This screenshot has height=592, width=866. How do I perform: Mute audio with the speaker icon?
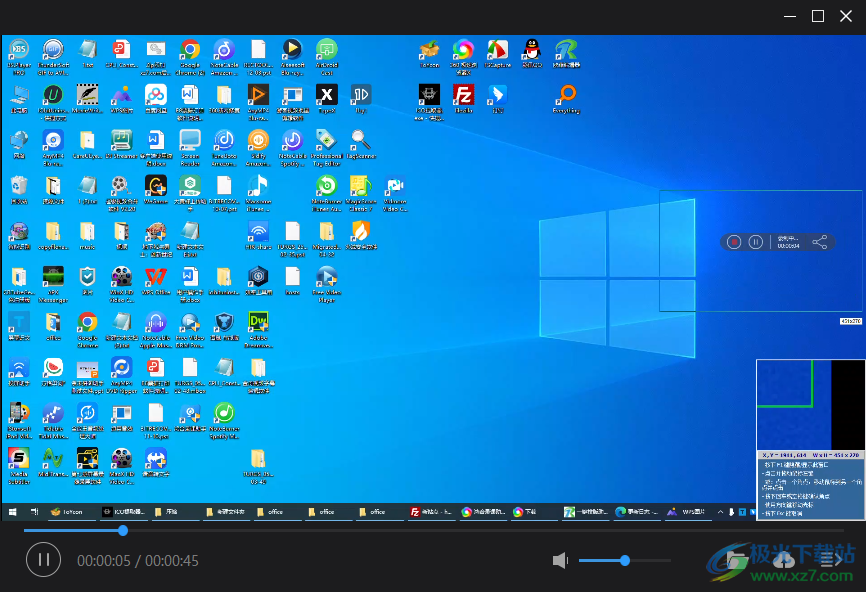pos(560,561)
